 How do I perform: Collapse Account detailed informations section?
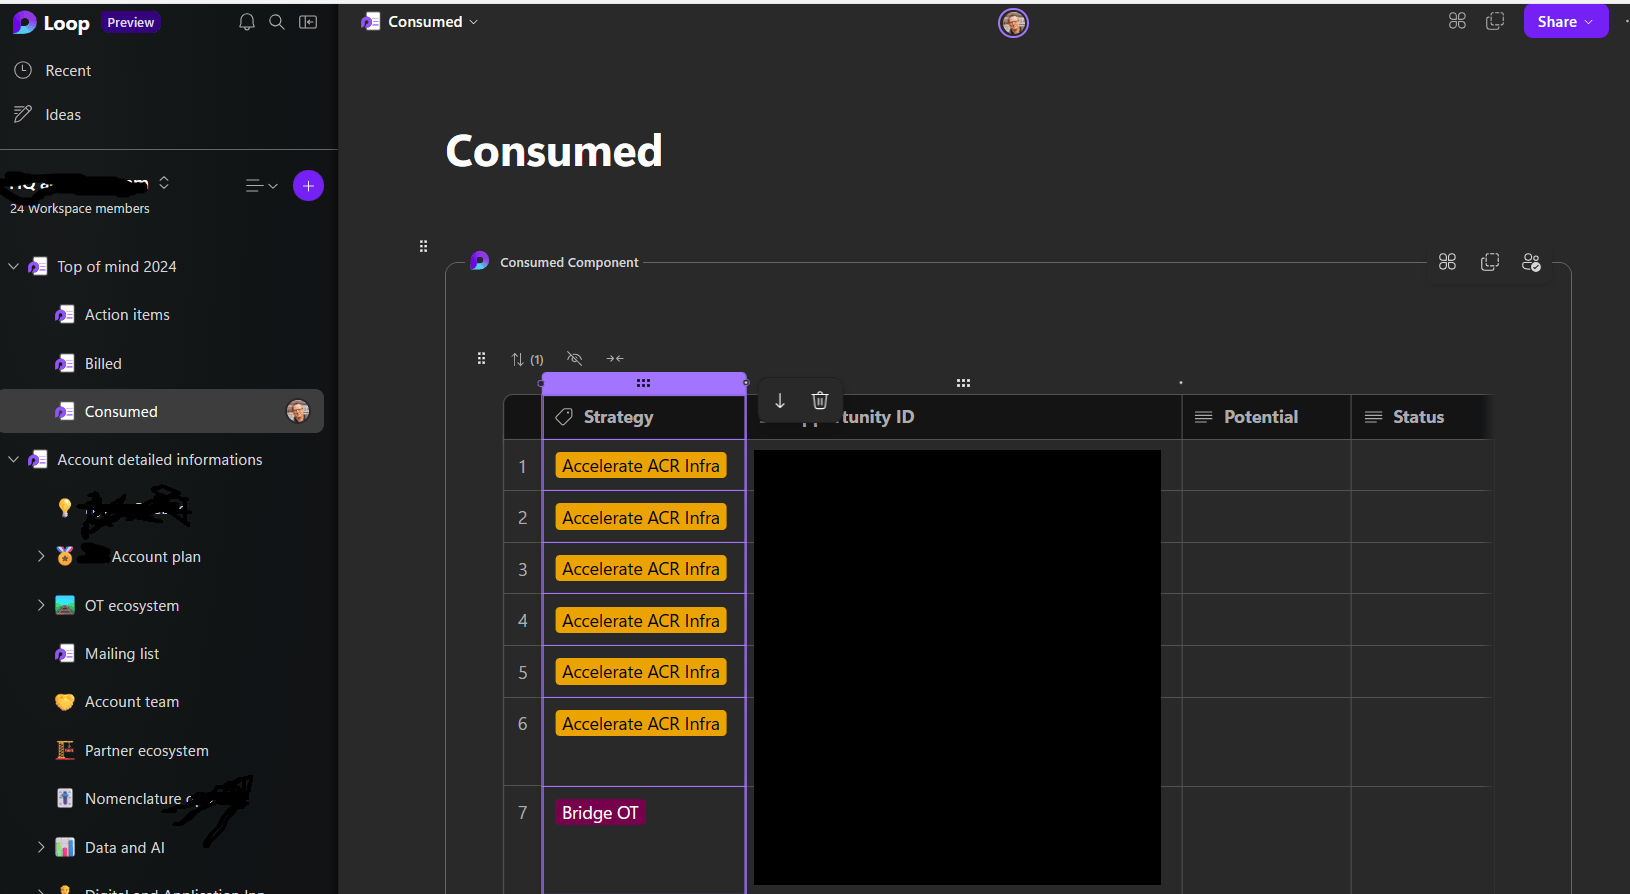[x=14, y=460]
